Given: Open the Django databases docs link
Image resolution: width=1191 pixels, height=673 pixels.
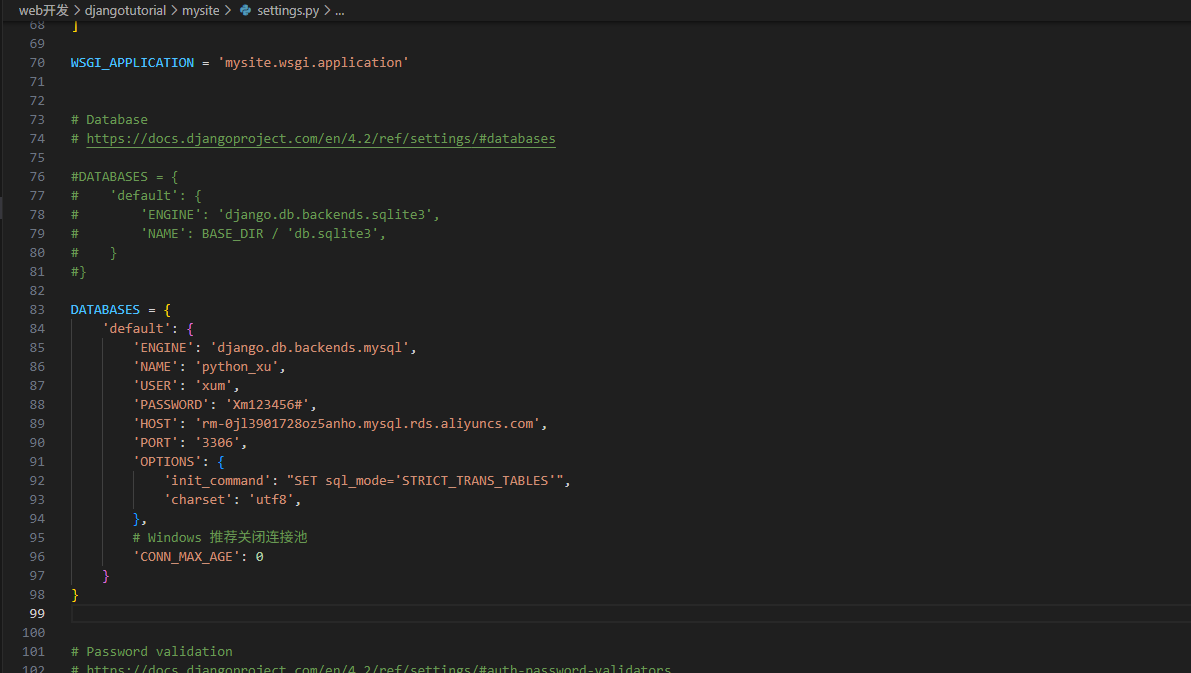Looking at the screenshot, I should click(320, 139).
